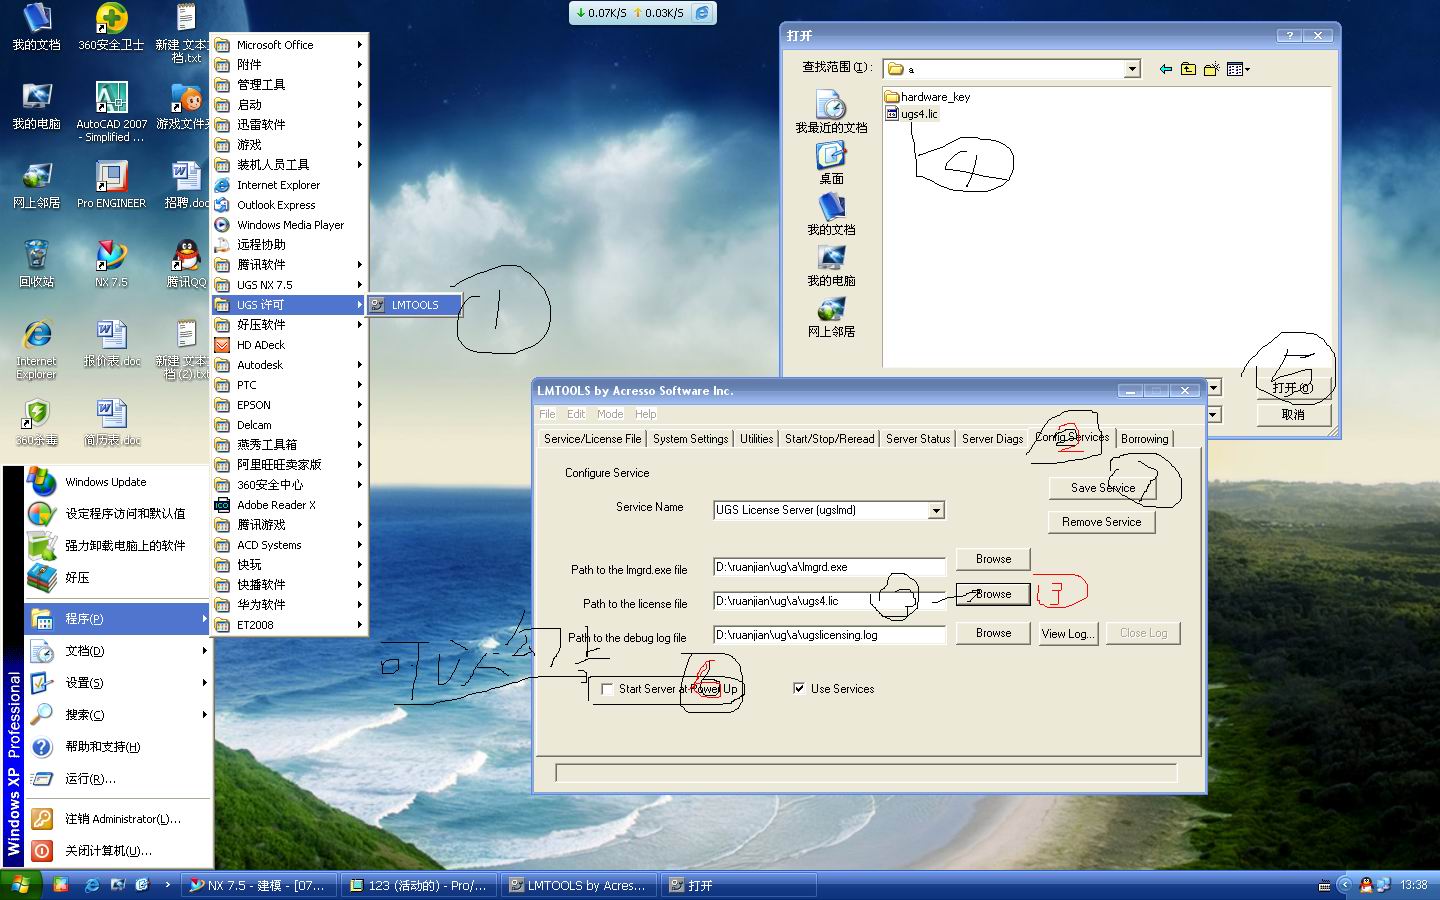
Task: Select the Pro ENGINEER desktop shortcut
Action: tap(111, 185)
